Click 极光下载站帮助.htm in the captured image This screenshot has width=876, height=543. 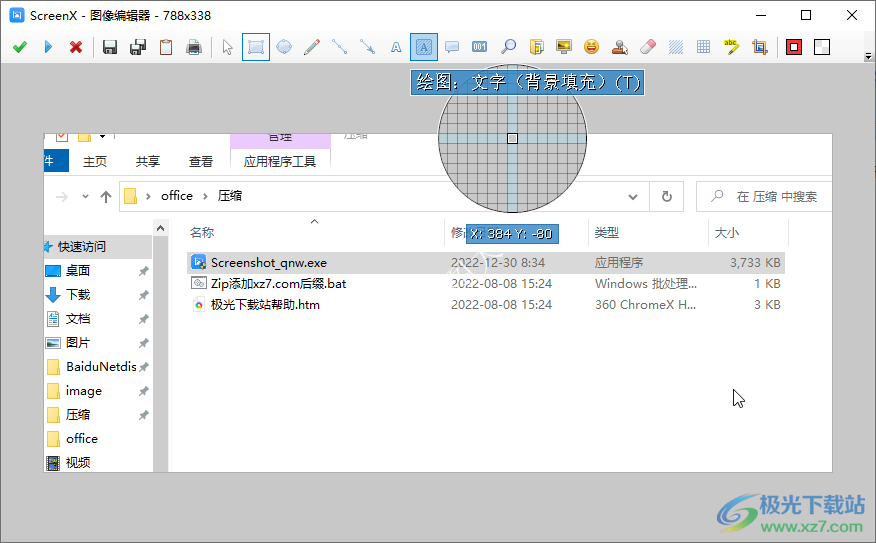[x=265, y=305]
